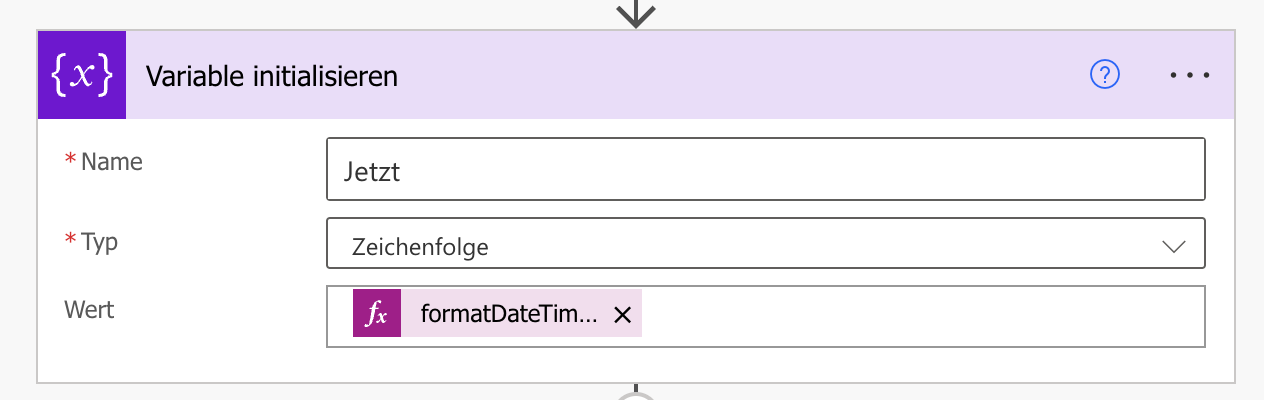
Task: Click the fx expression icon in Wert
Action: [377, 315]
